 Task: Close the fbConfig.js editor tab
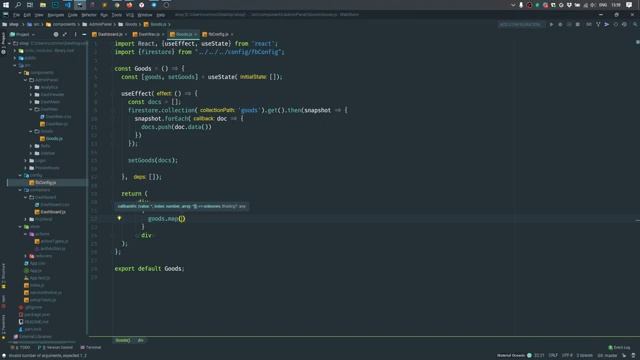232,34
